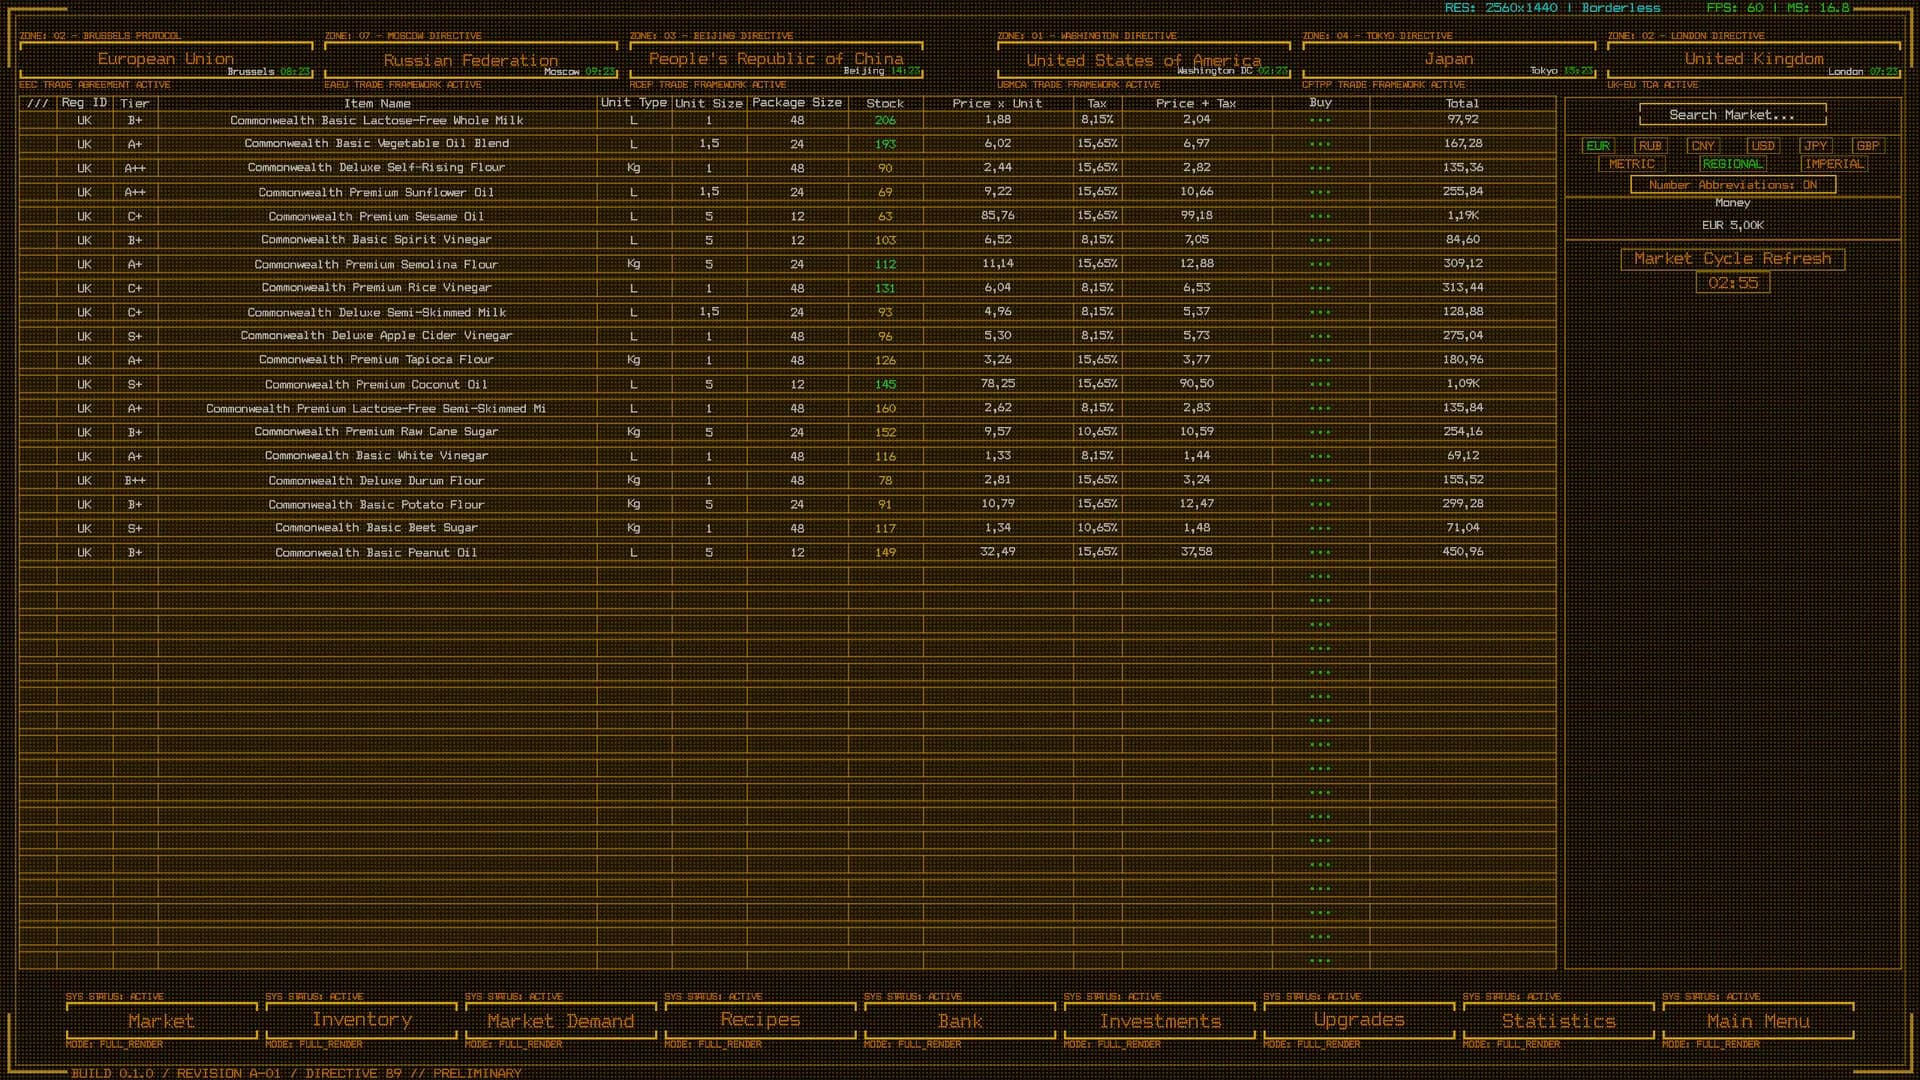Open buy dots for Basic Vegetable Oil Blend
Viewport: 1920px width, 1080px height.
(1320, 144)
